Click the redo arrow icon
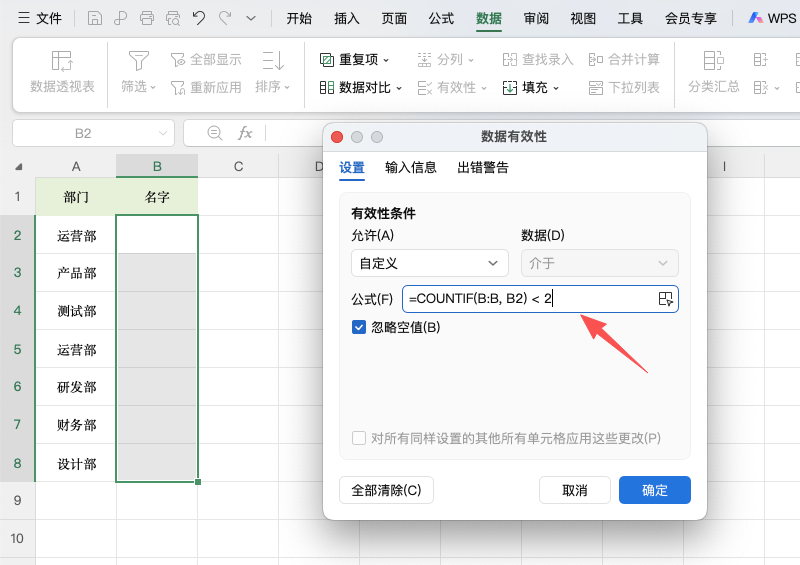This screenshot has height=565, width=800. (x=224, y=18)
